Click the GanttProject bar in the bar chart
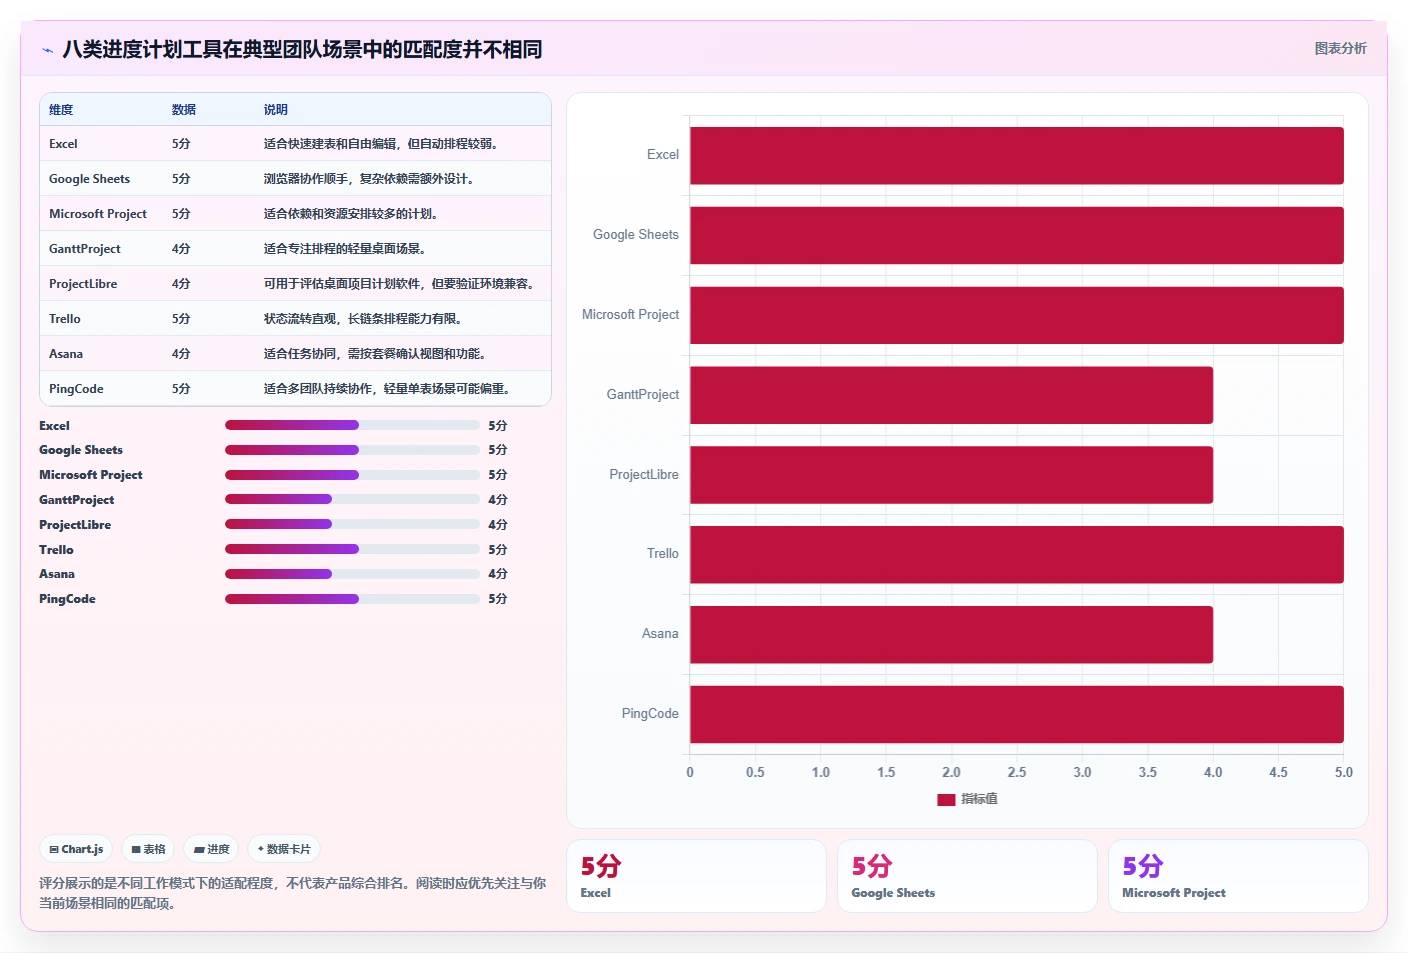The width and height of the screenshot is (1408, 953). click(951, 395)
